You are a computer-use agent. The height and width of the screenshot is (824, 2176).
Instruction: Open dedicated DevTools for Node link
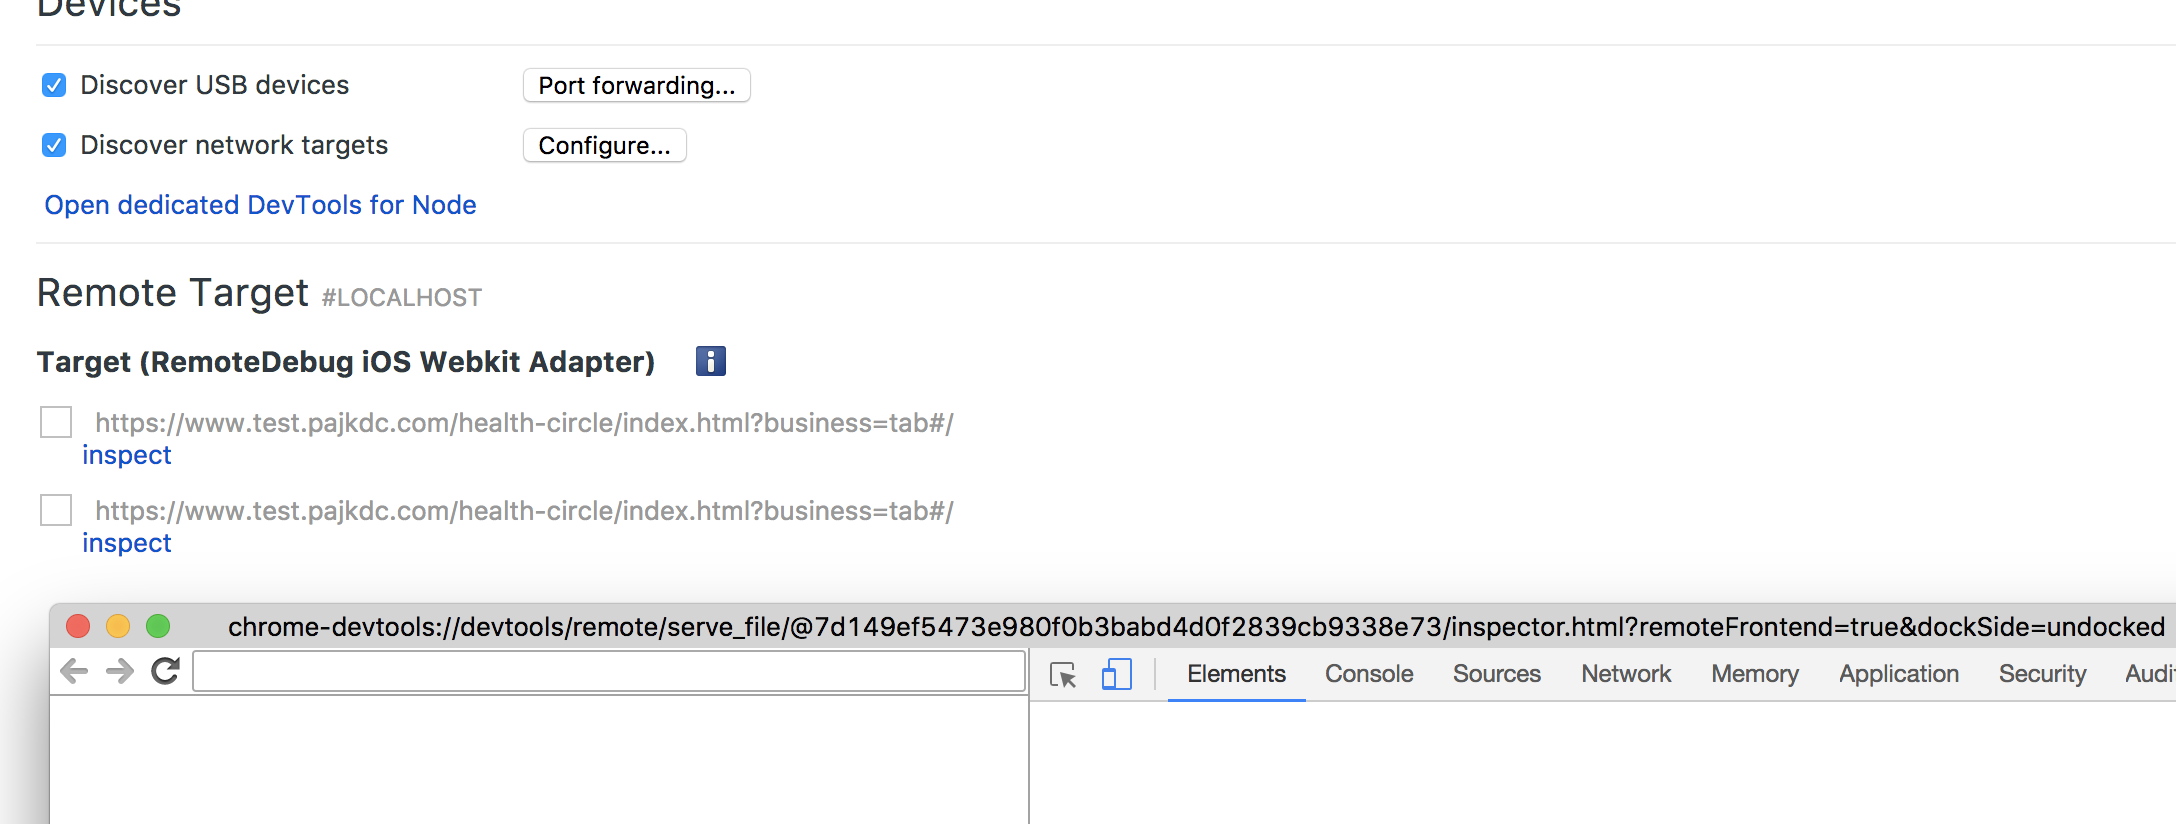pos(259,205)
